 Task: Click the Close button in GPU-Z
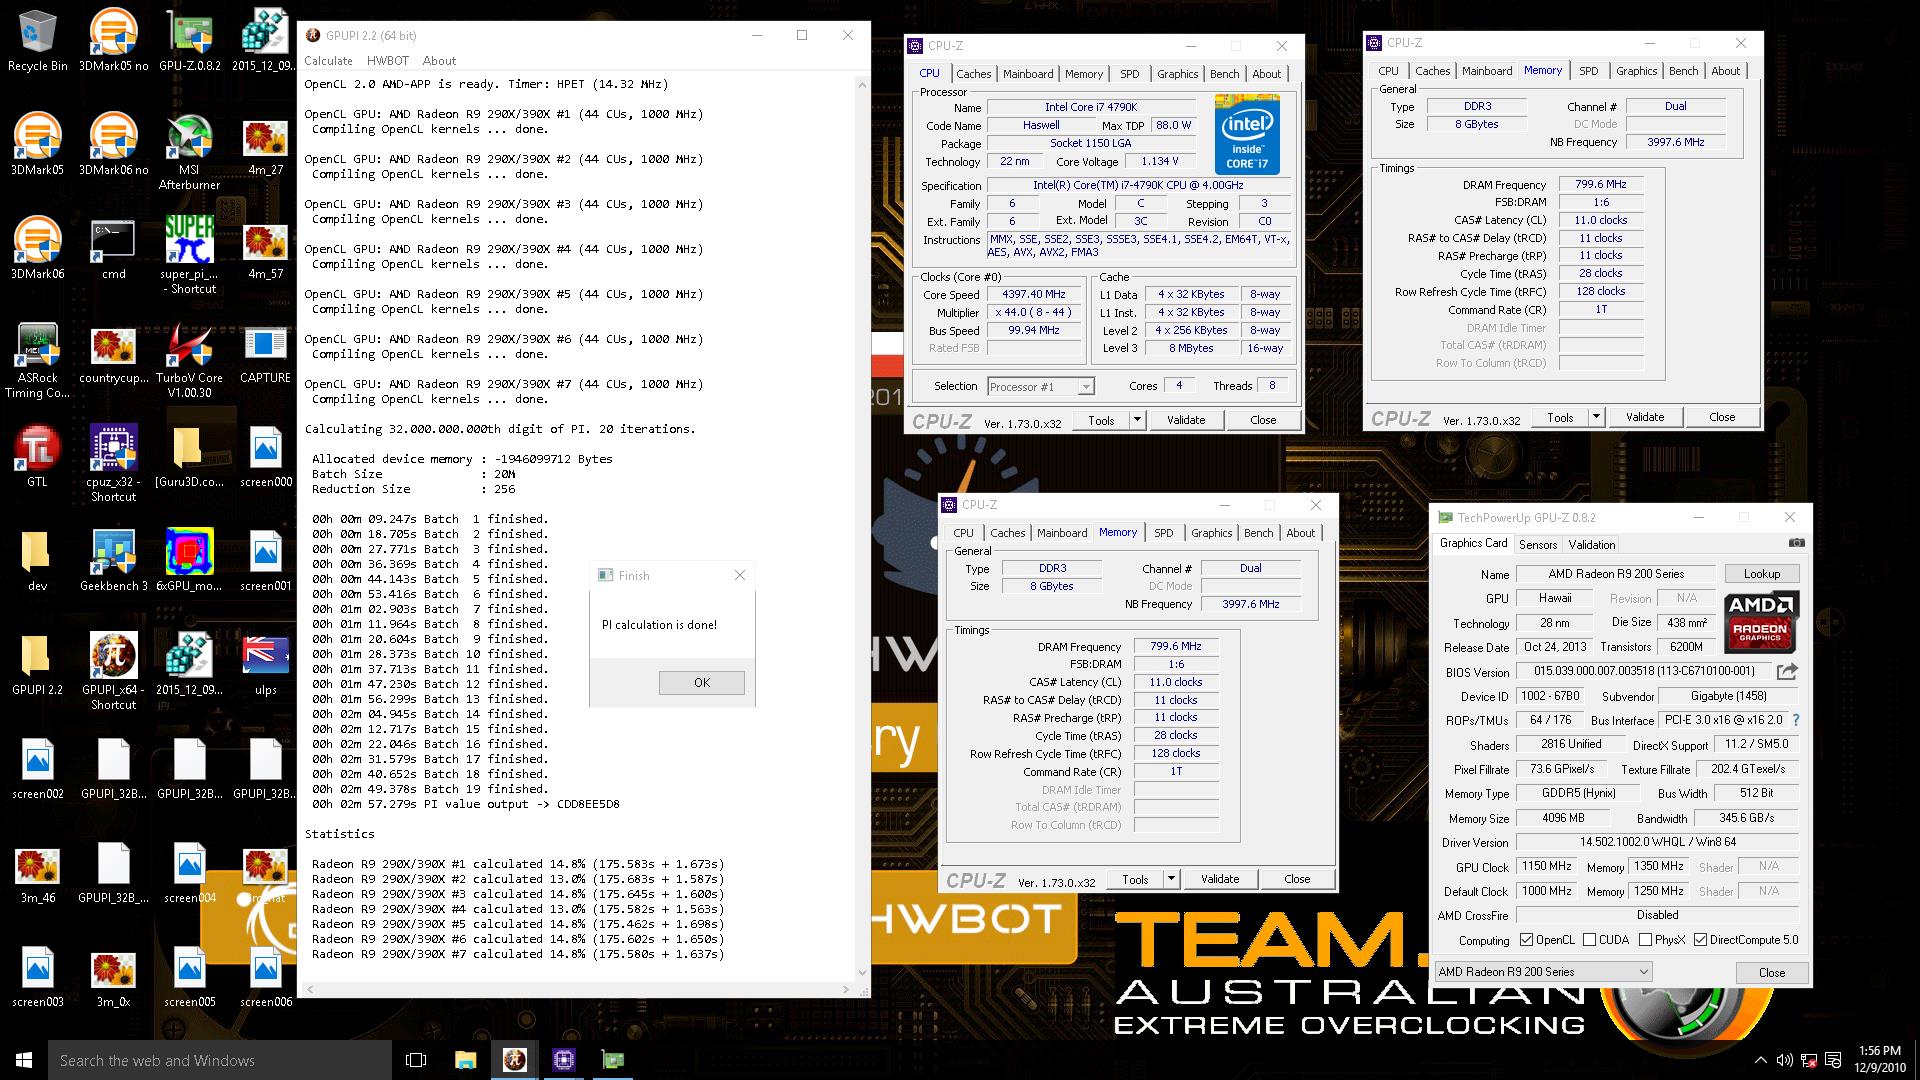tap(1772, 972)
